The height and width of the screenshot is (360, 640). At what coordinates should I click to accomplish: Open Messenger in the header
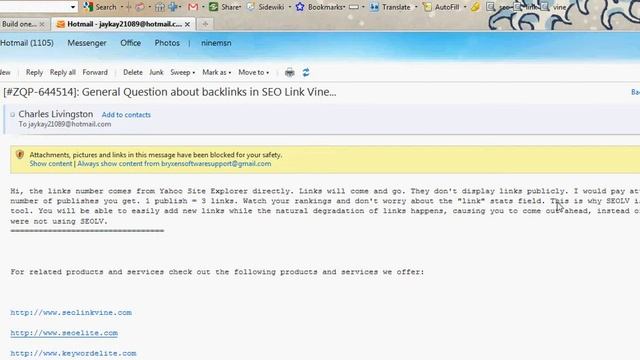(87, 43)
